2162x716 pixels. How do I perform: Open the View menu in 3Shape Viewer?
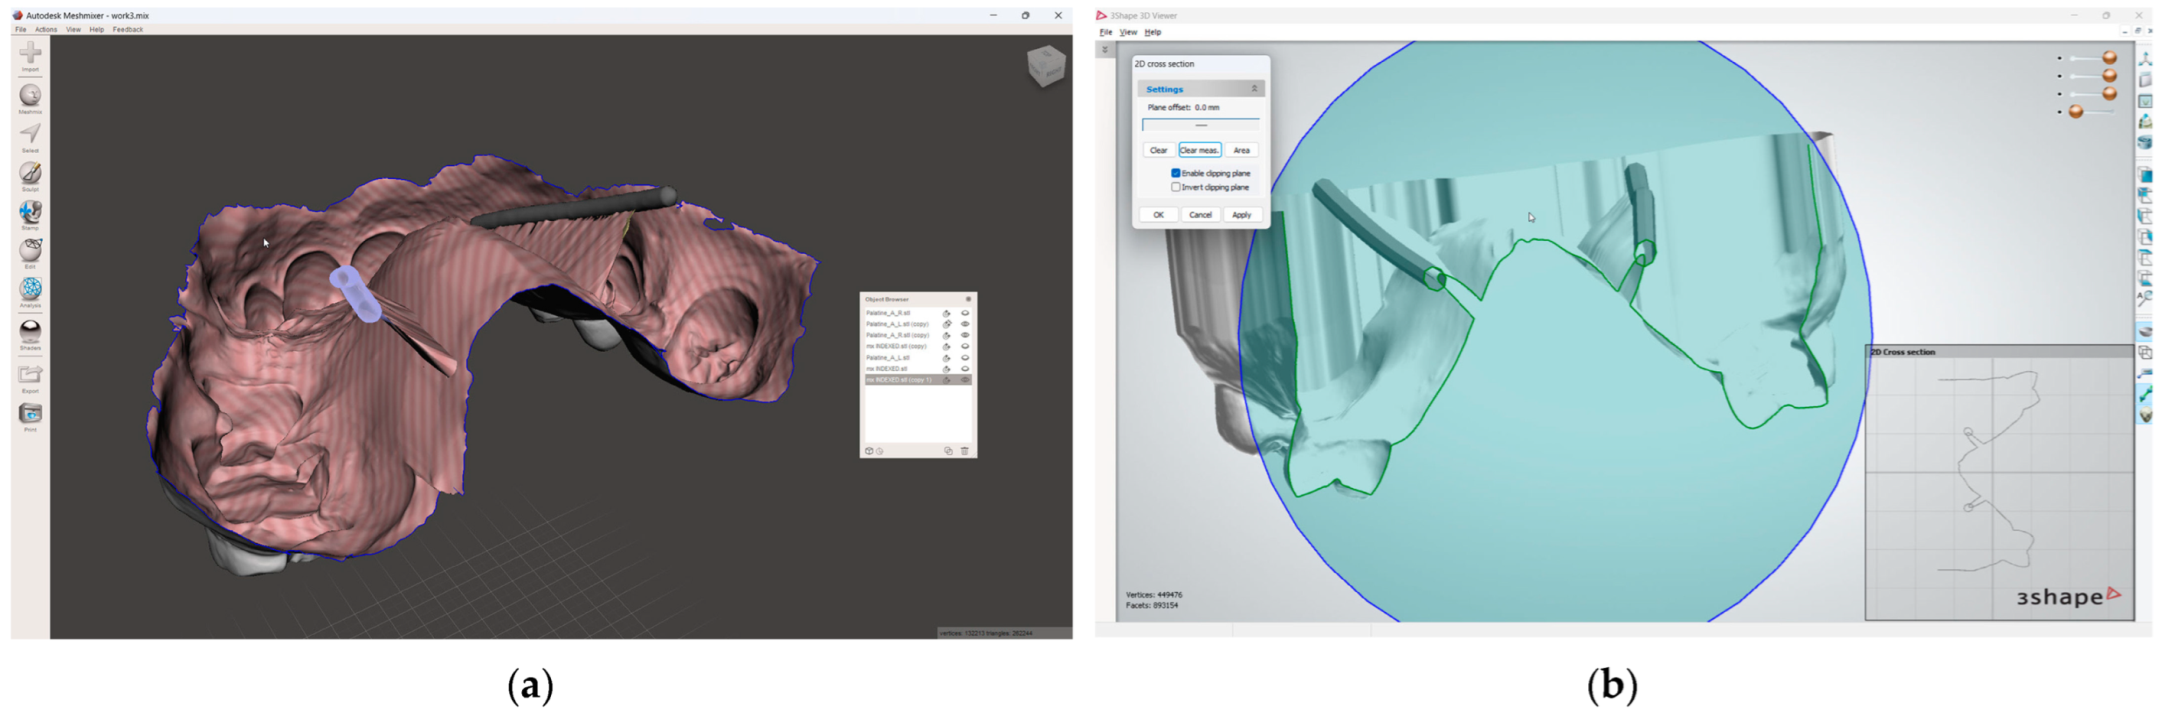pyautogui.click(x=1128, y=32)
